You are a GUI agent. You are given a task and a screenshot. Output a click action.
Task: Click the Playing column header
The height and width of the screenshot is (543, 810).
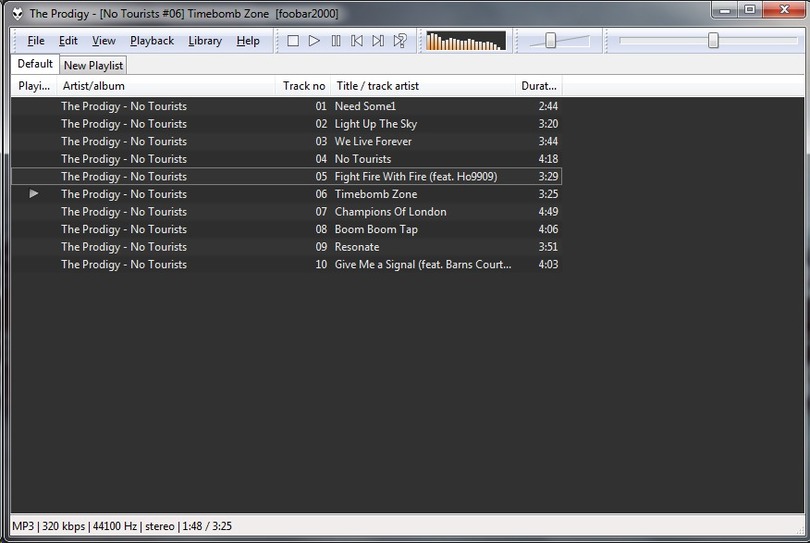click(x=34, y=86)
